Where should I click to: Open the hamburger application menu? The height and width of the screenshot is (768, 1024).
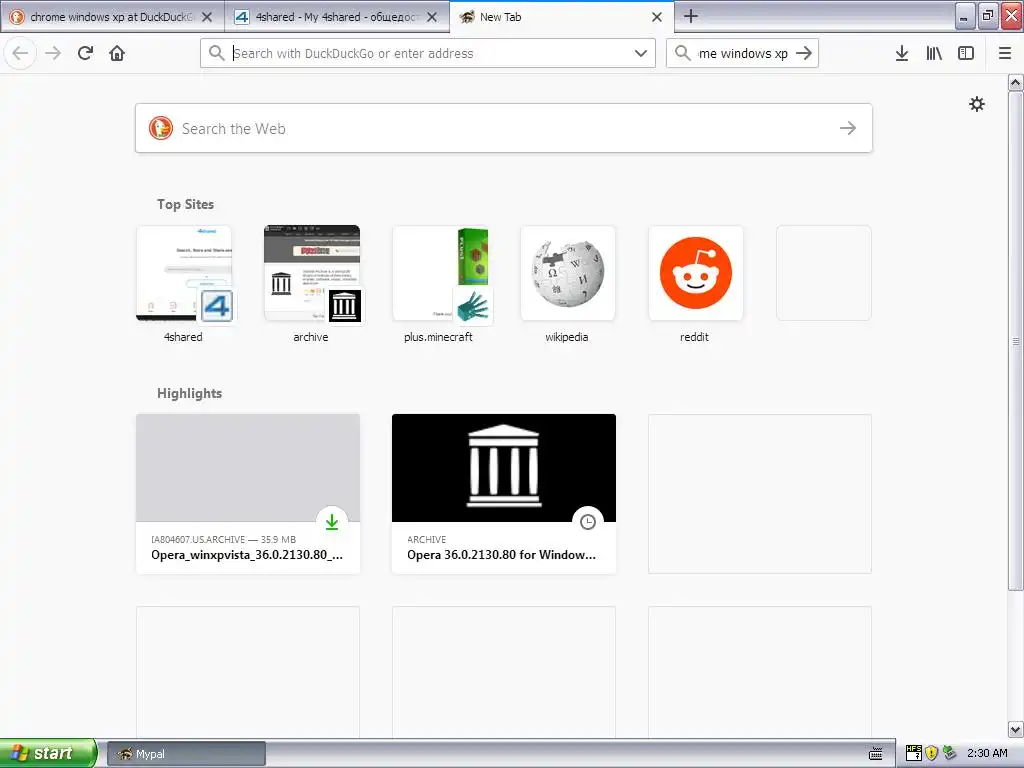pyautogui.click(x=1005, y=53)
